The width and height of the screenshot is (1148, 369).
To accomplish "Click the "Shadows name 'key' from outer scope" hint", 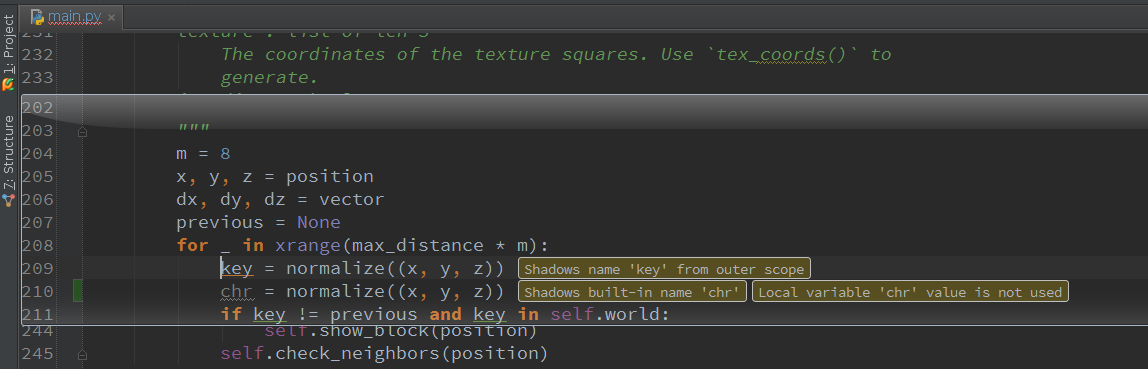I will 664,269.
